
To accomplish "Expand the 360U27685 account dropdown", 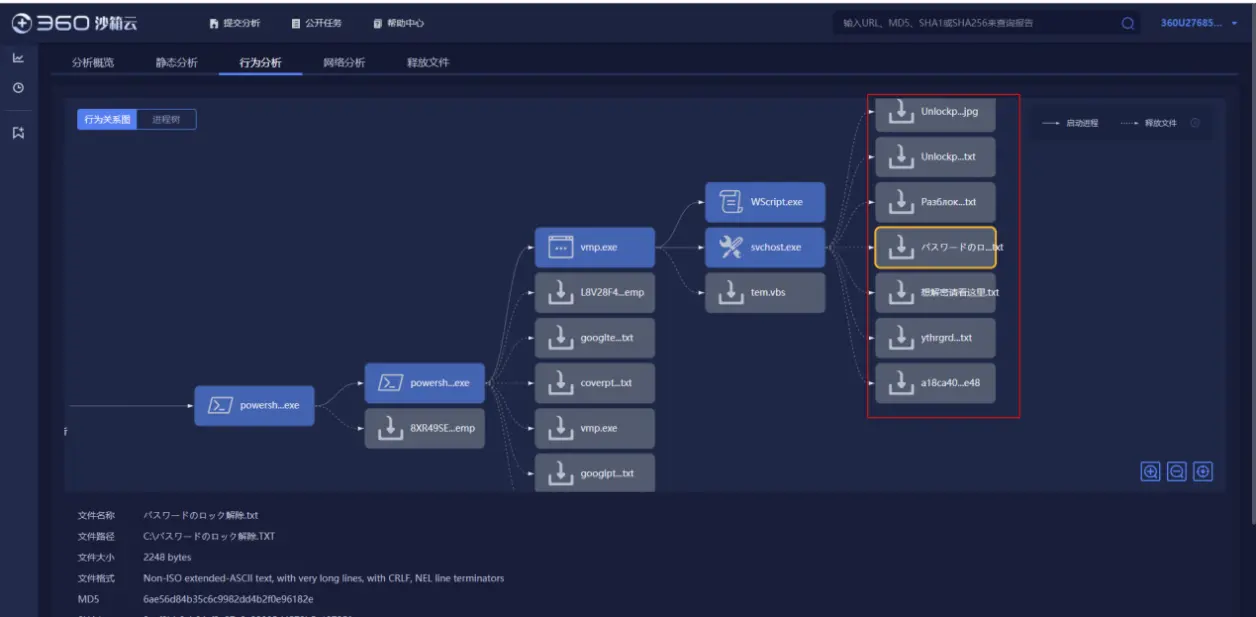I will point(1198,23).
